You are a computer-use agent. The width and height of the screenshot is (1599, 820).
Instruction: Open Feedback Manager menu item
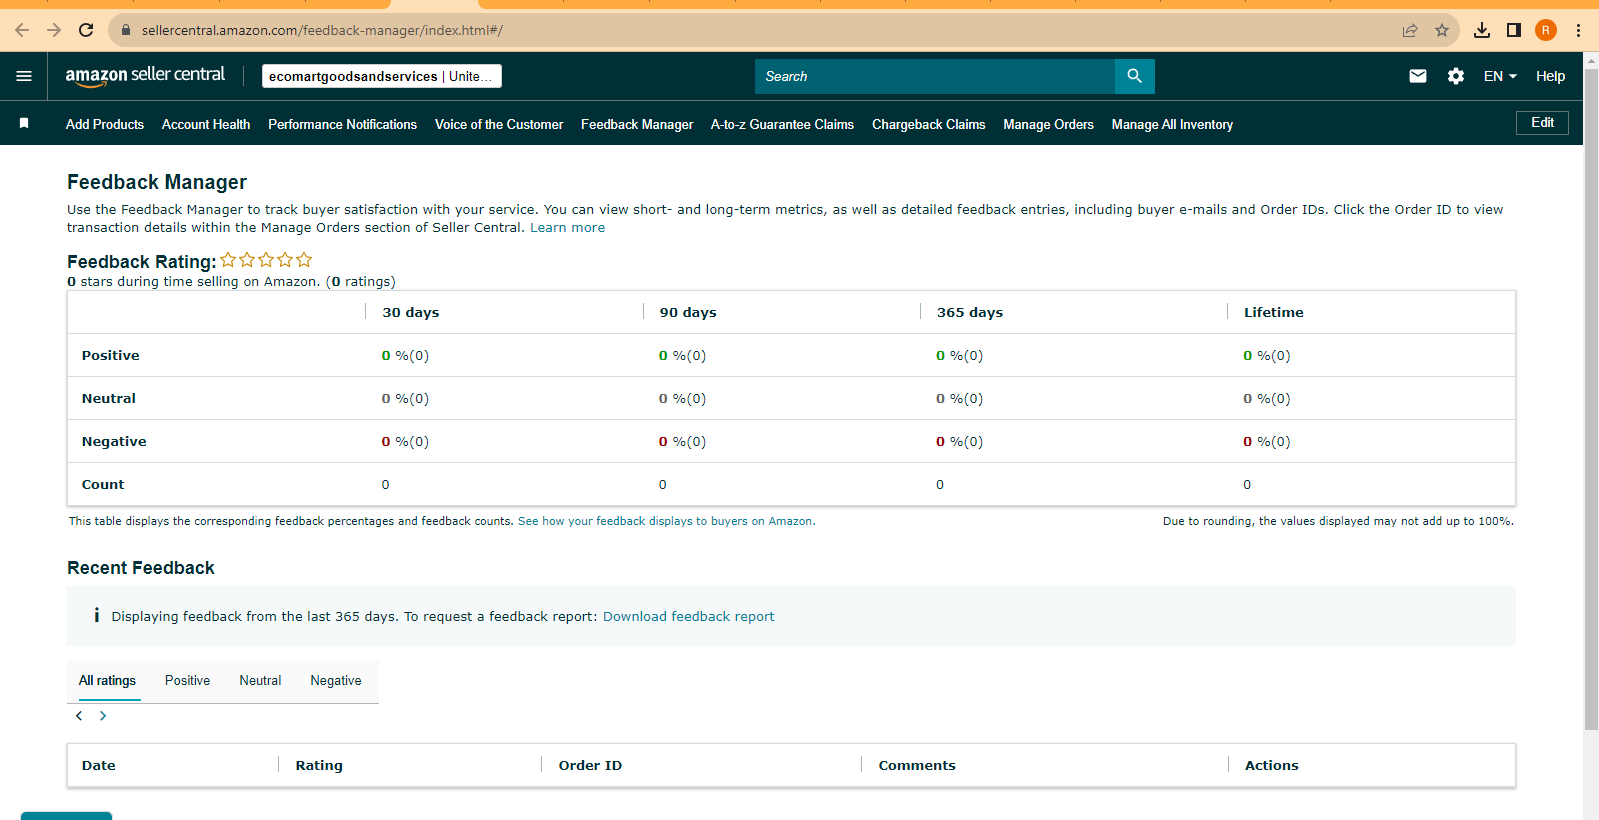pos(637,124)
